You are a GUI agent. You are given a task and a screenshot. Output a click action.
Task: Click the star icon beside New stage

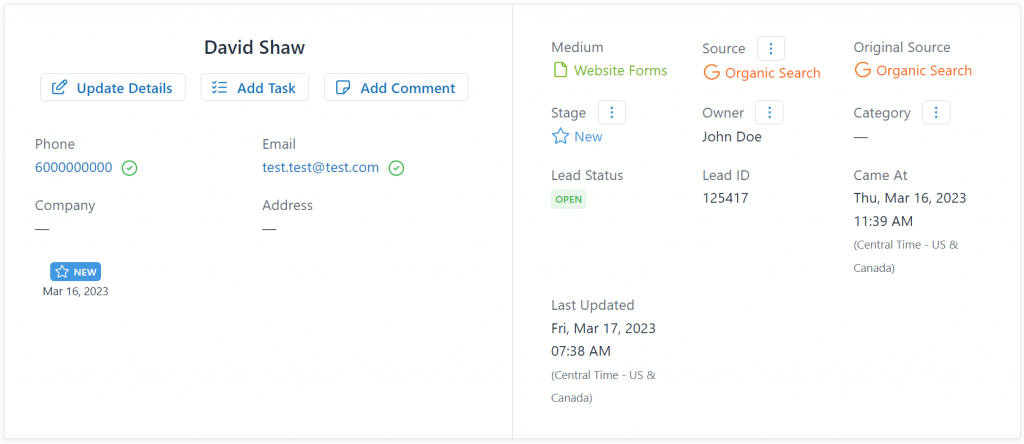[x=560, y=136]
